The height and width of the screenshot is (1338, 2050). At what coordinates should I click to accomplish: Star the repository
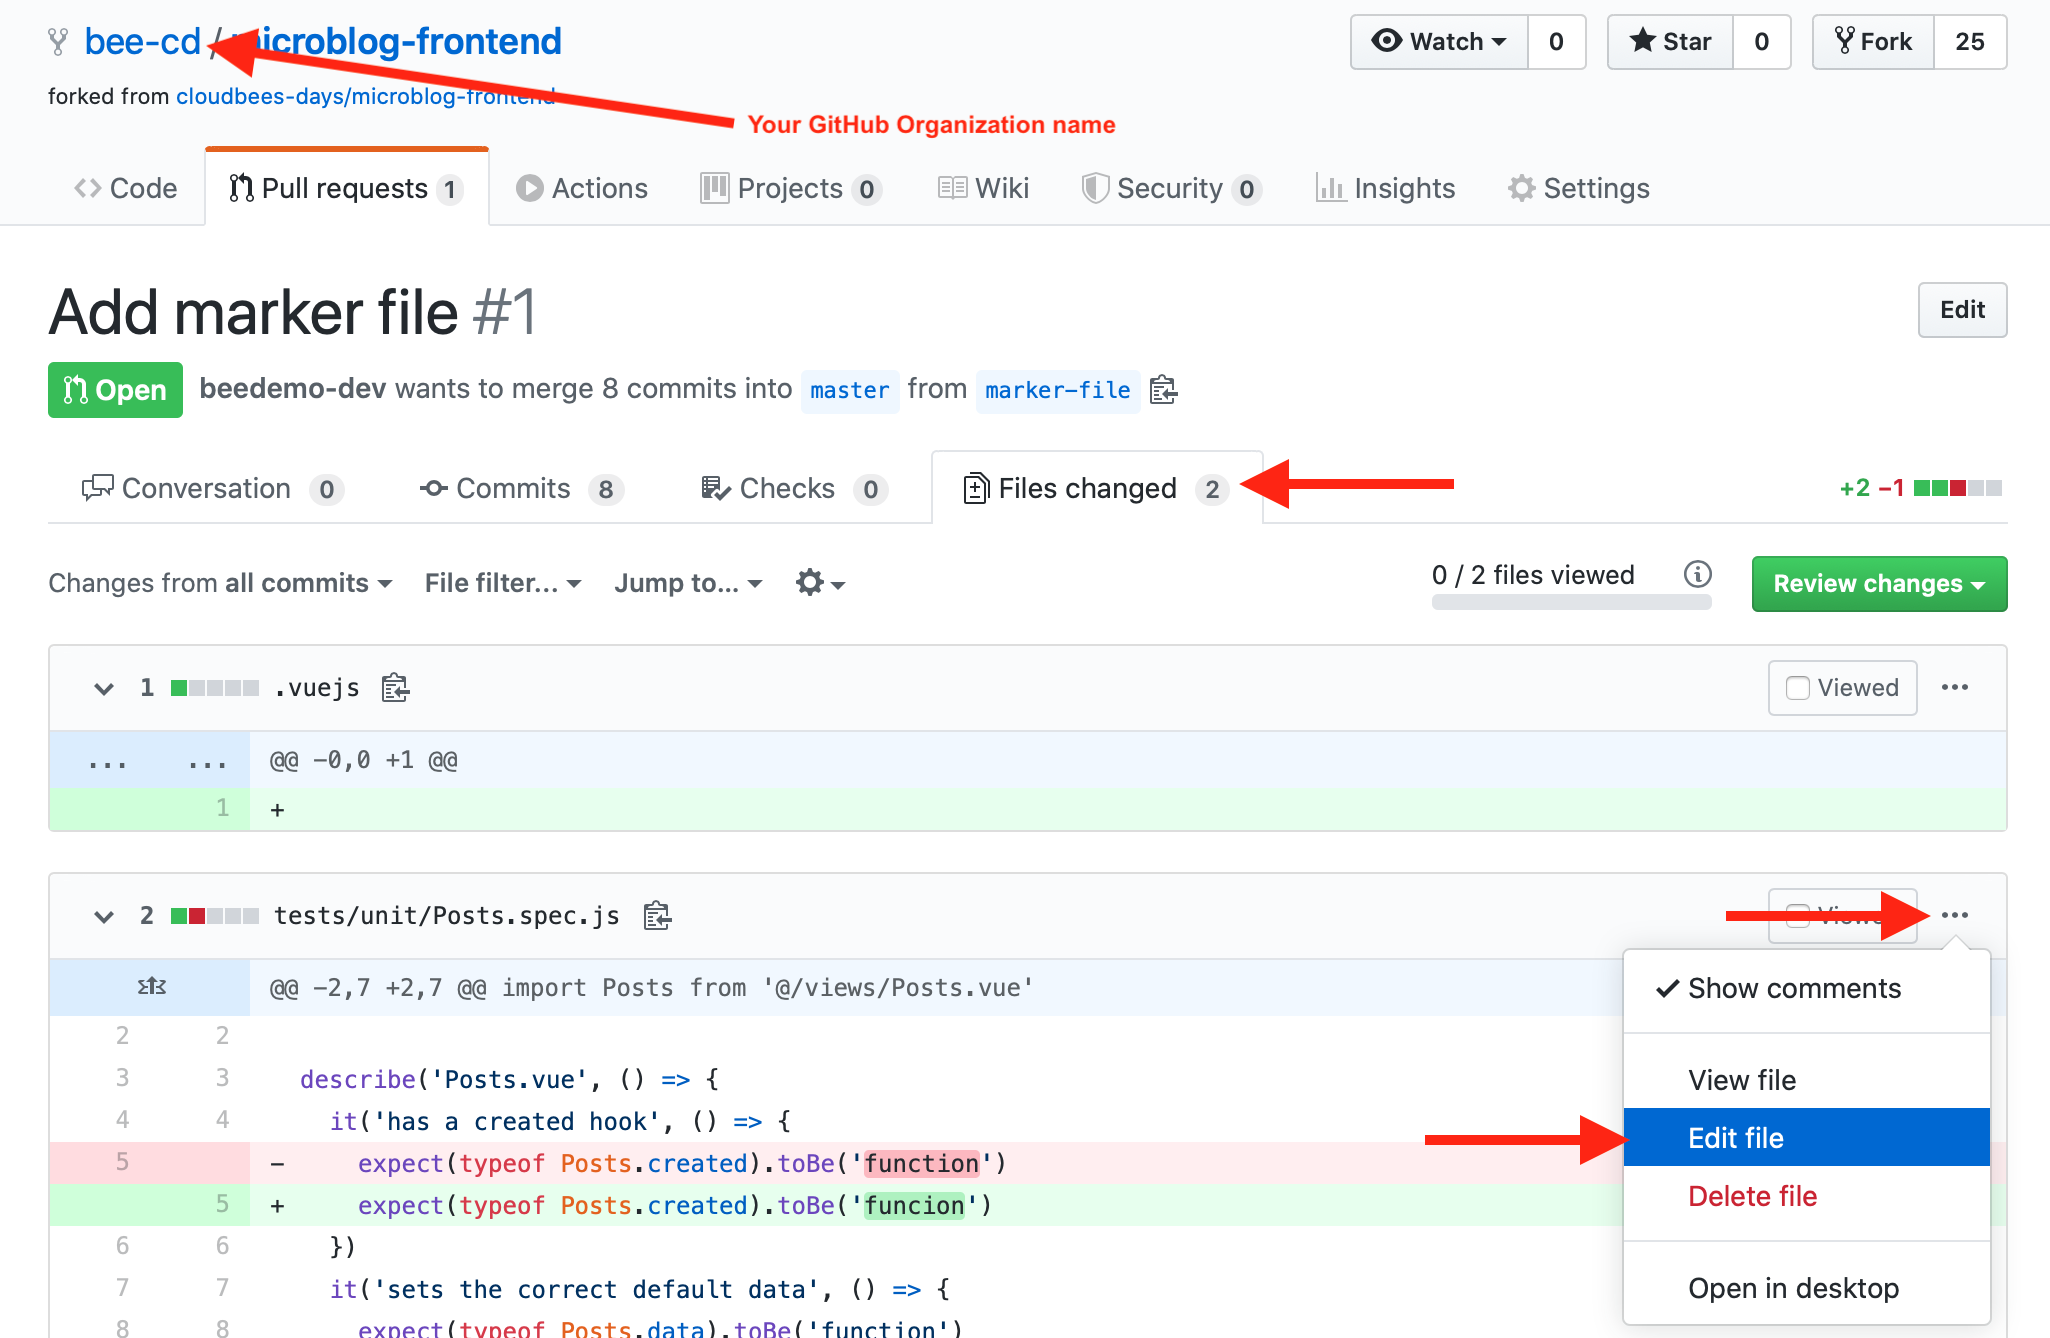(x=1670, y=42)
